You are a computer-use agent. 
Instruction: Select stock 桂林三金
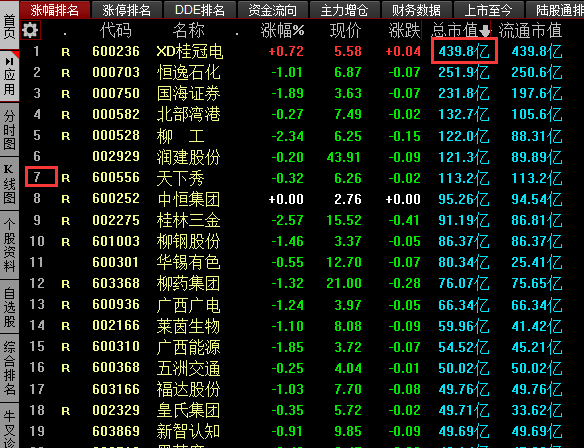click(x=188, y=220)
